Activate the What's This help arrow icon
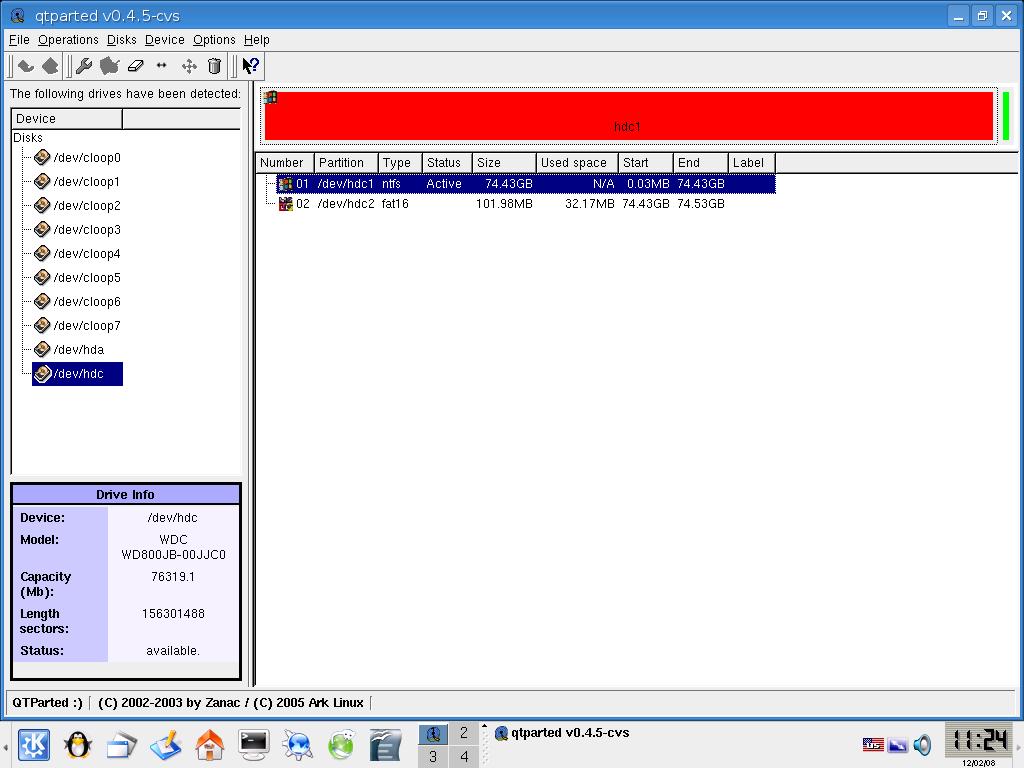The width and height of the screenshot is (1024, 768). (x=248, y=65)
